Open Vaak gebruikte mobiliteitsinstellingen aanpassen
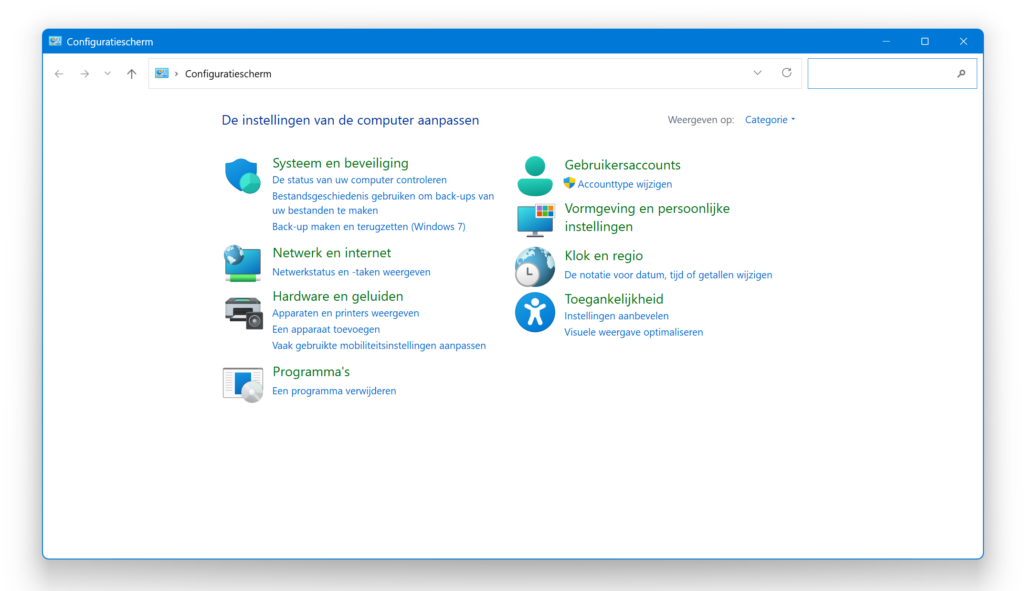1024x591 pixels. click(379, 345)
